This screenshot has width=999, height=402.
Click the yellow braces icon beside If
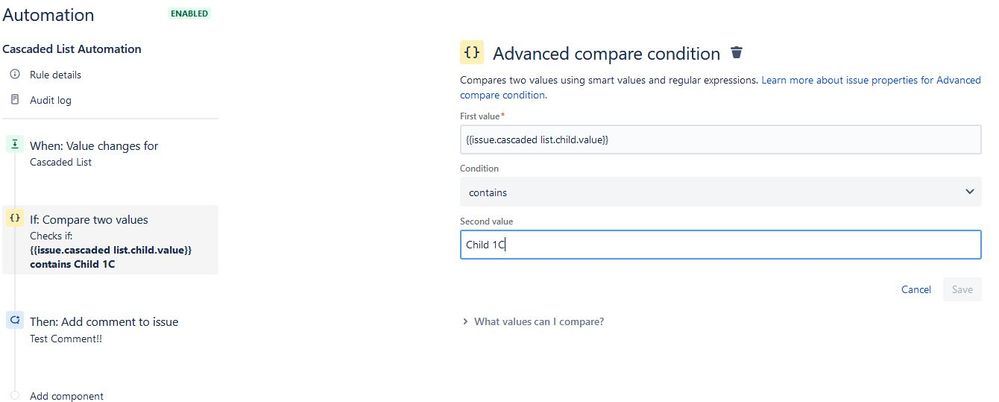coord(15,219)
